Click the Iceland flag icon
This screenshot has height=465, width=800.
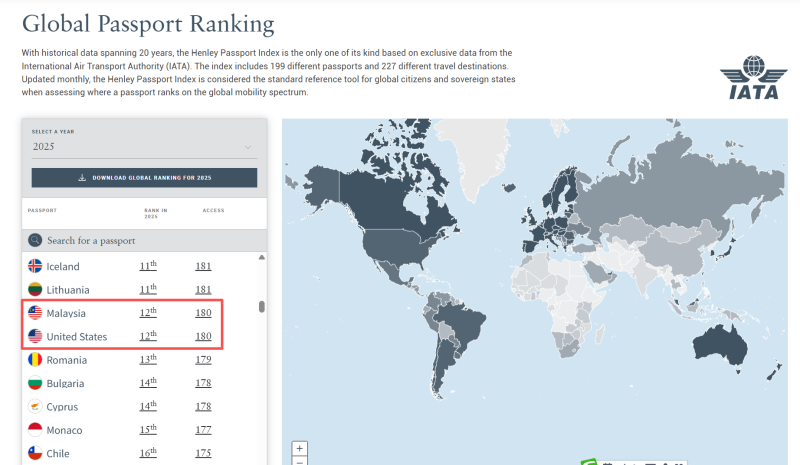[x=35, y=266]
